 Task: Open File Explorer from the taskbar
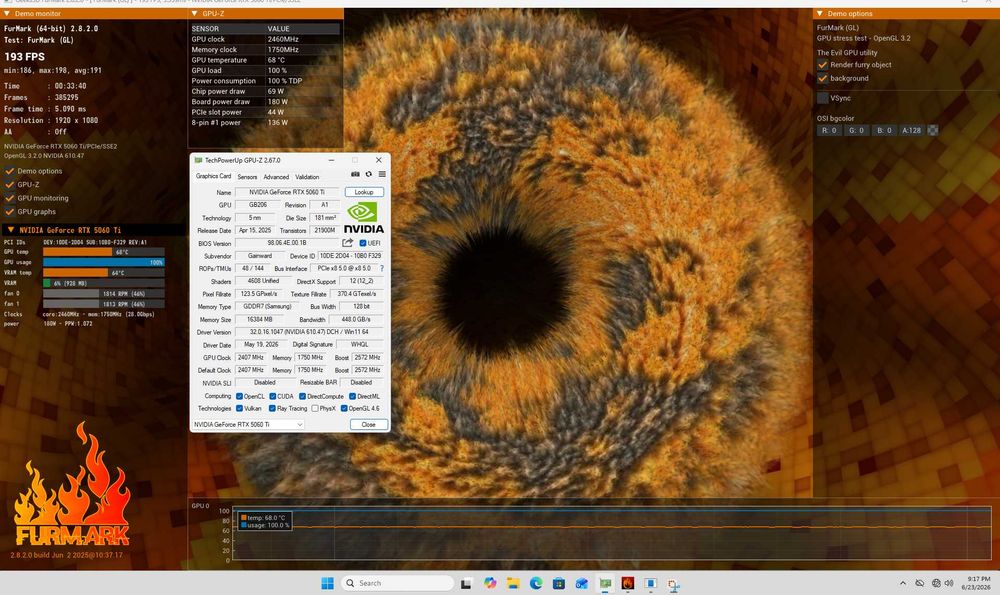tap(513, 583)
